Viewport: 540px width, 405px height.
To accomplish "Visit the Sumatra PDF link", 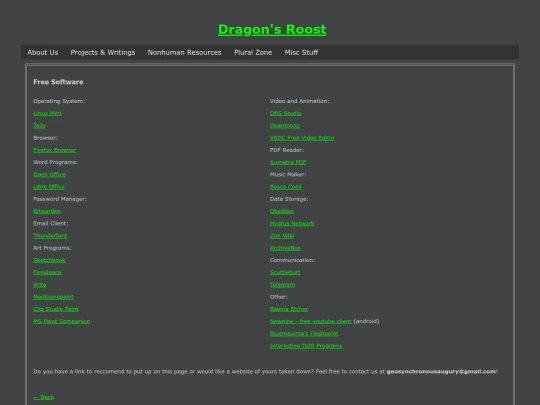I will (x=288, y=162).
